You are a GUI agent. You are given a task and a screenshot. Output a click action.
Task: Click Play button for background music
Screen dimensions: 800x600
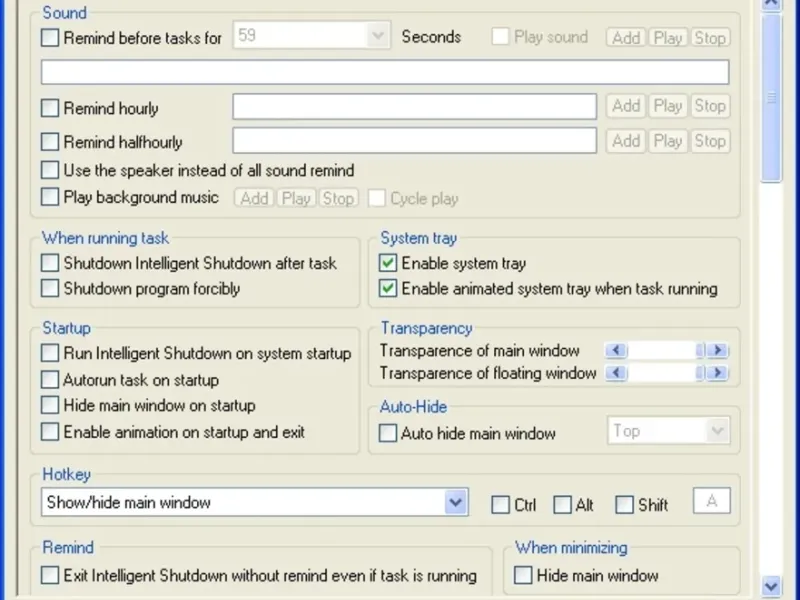(x=296, y=198)
